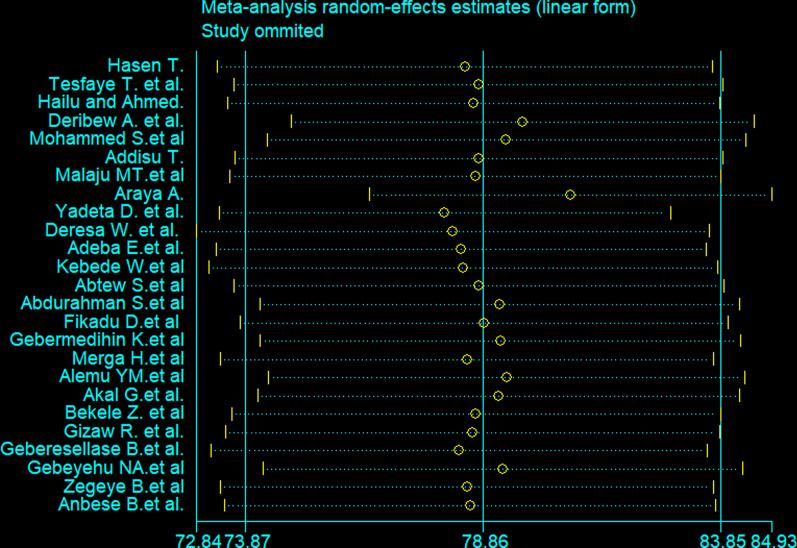Image resolution: width=797 pixels, height=548 pixels.
Task: Select the 'Abtew S.et al' label
Action: (x=129, y=285)
